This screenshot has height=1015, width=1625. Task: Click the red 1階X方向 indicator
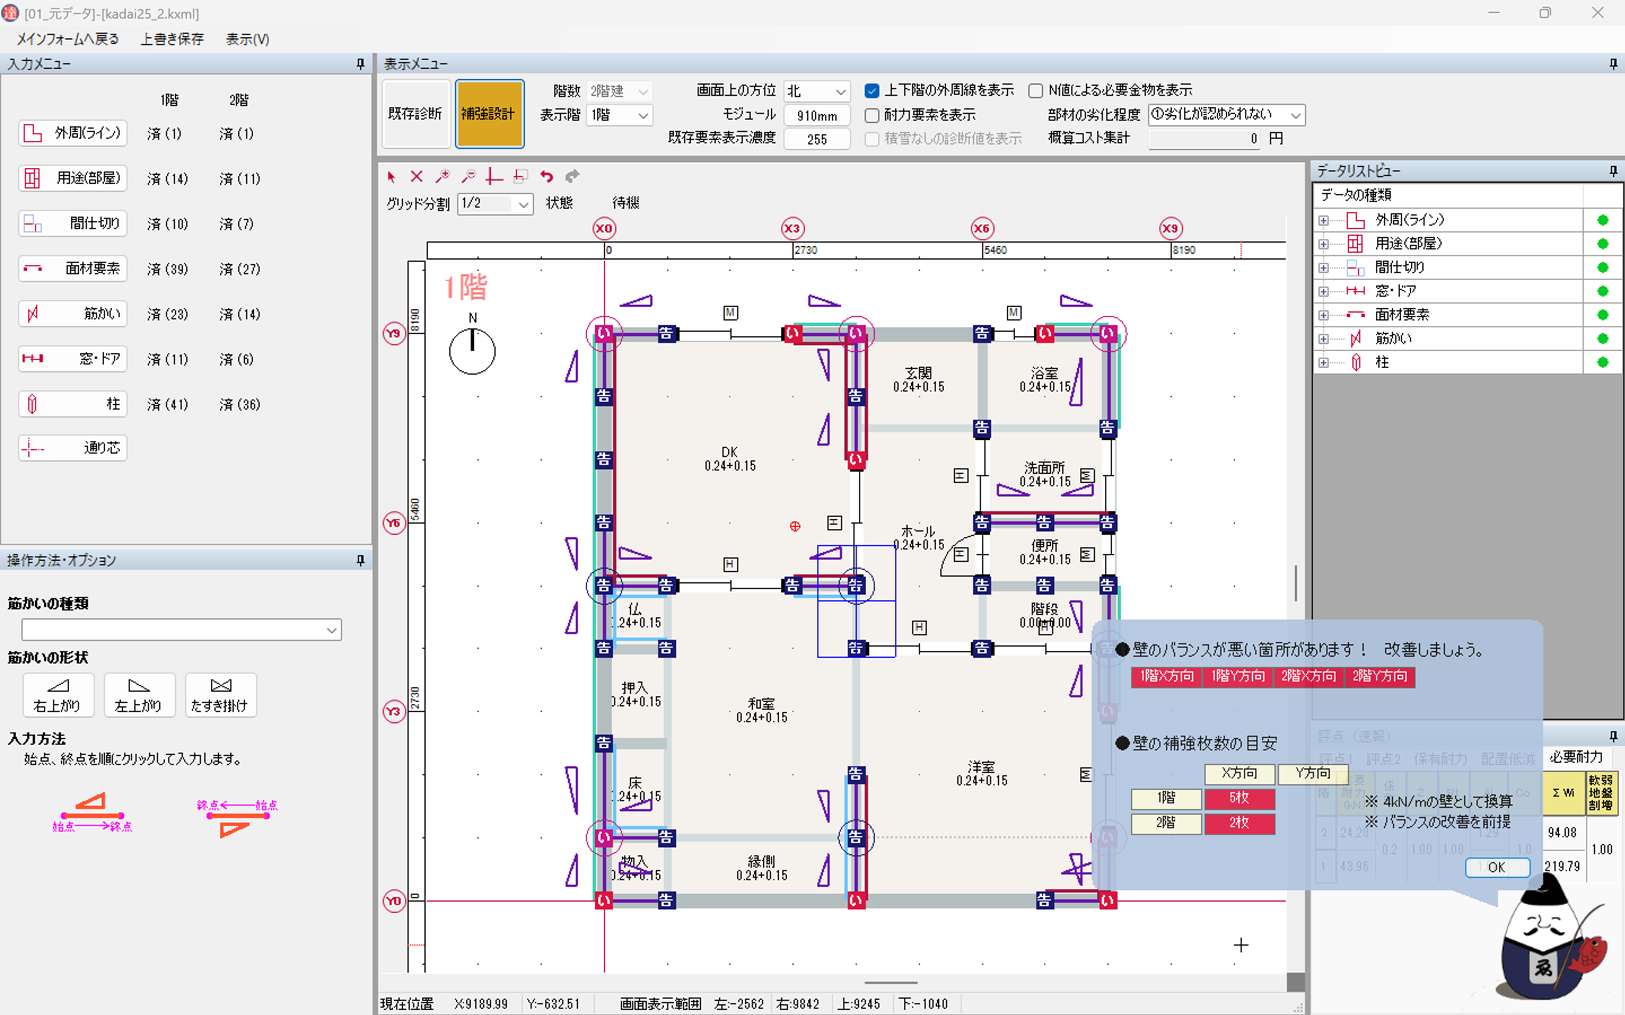1166,676
